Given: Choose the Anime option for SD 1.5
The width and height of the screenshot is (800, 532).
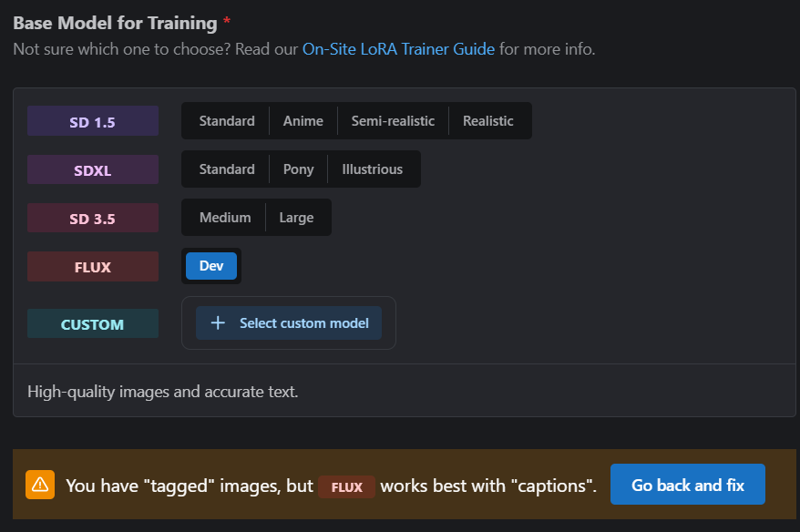Looking at the screenshot, I should (303, 121).
